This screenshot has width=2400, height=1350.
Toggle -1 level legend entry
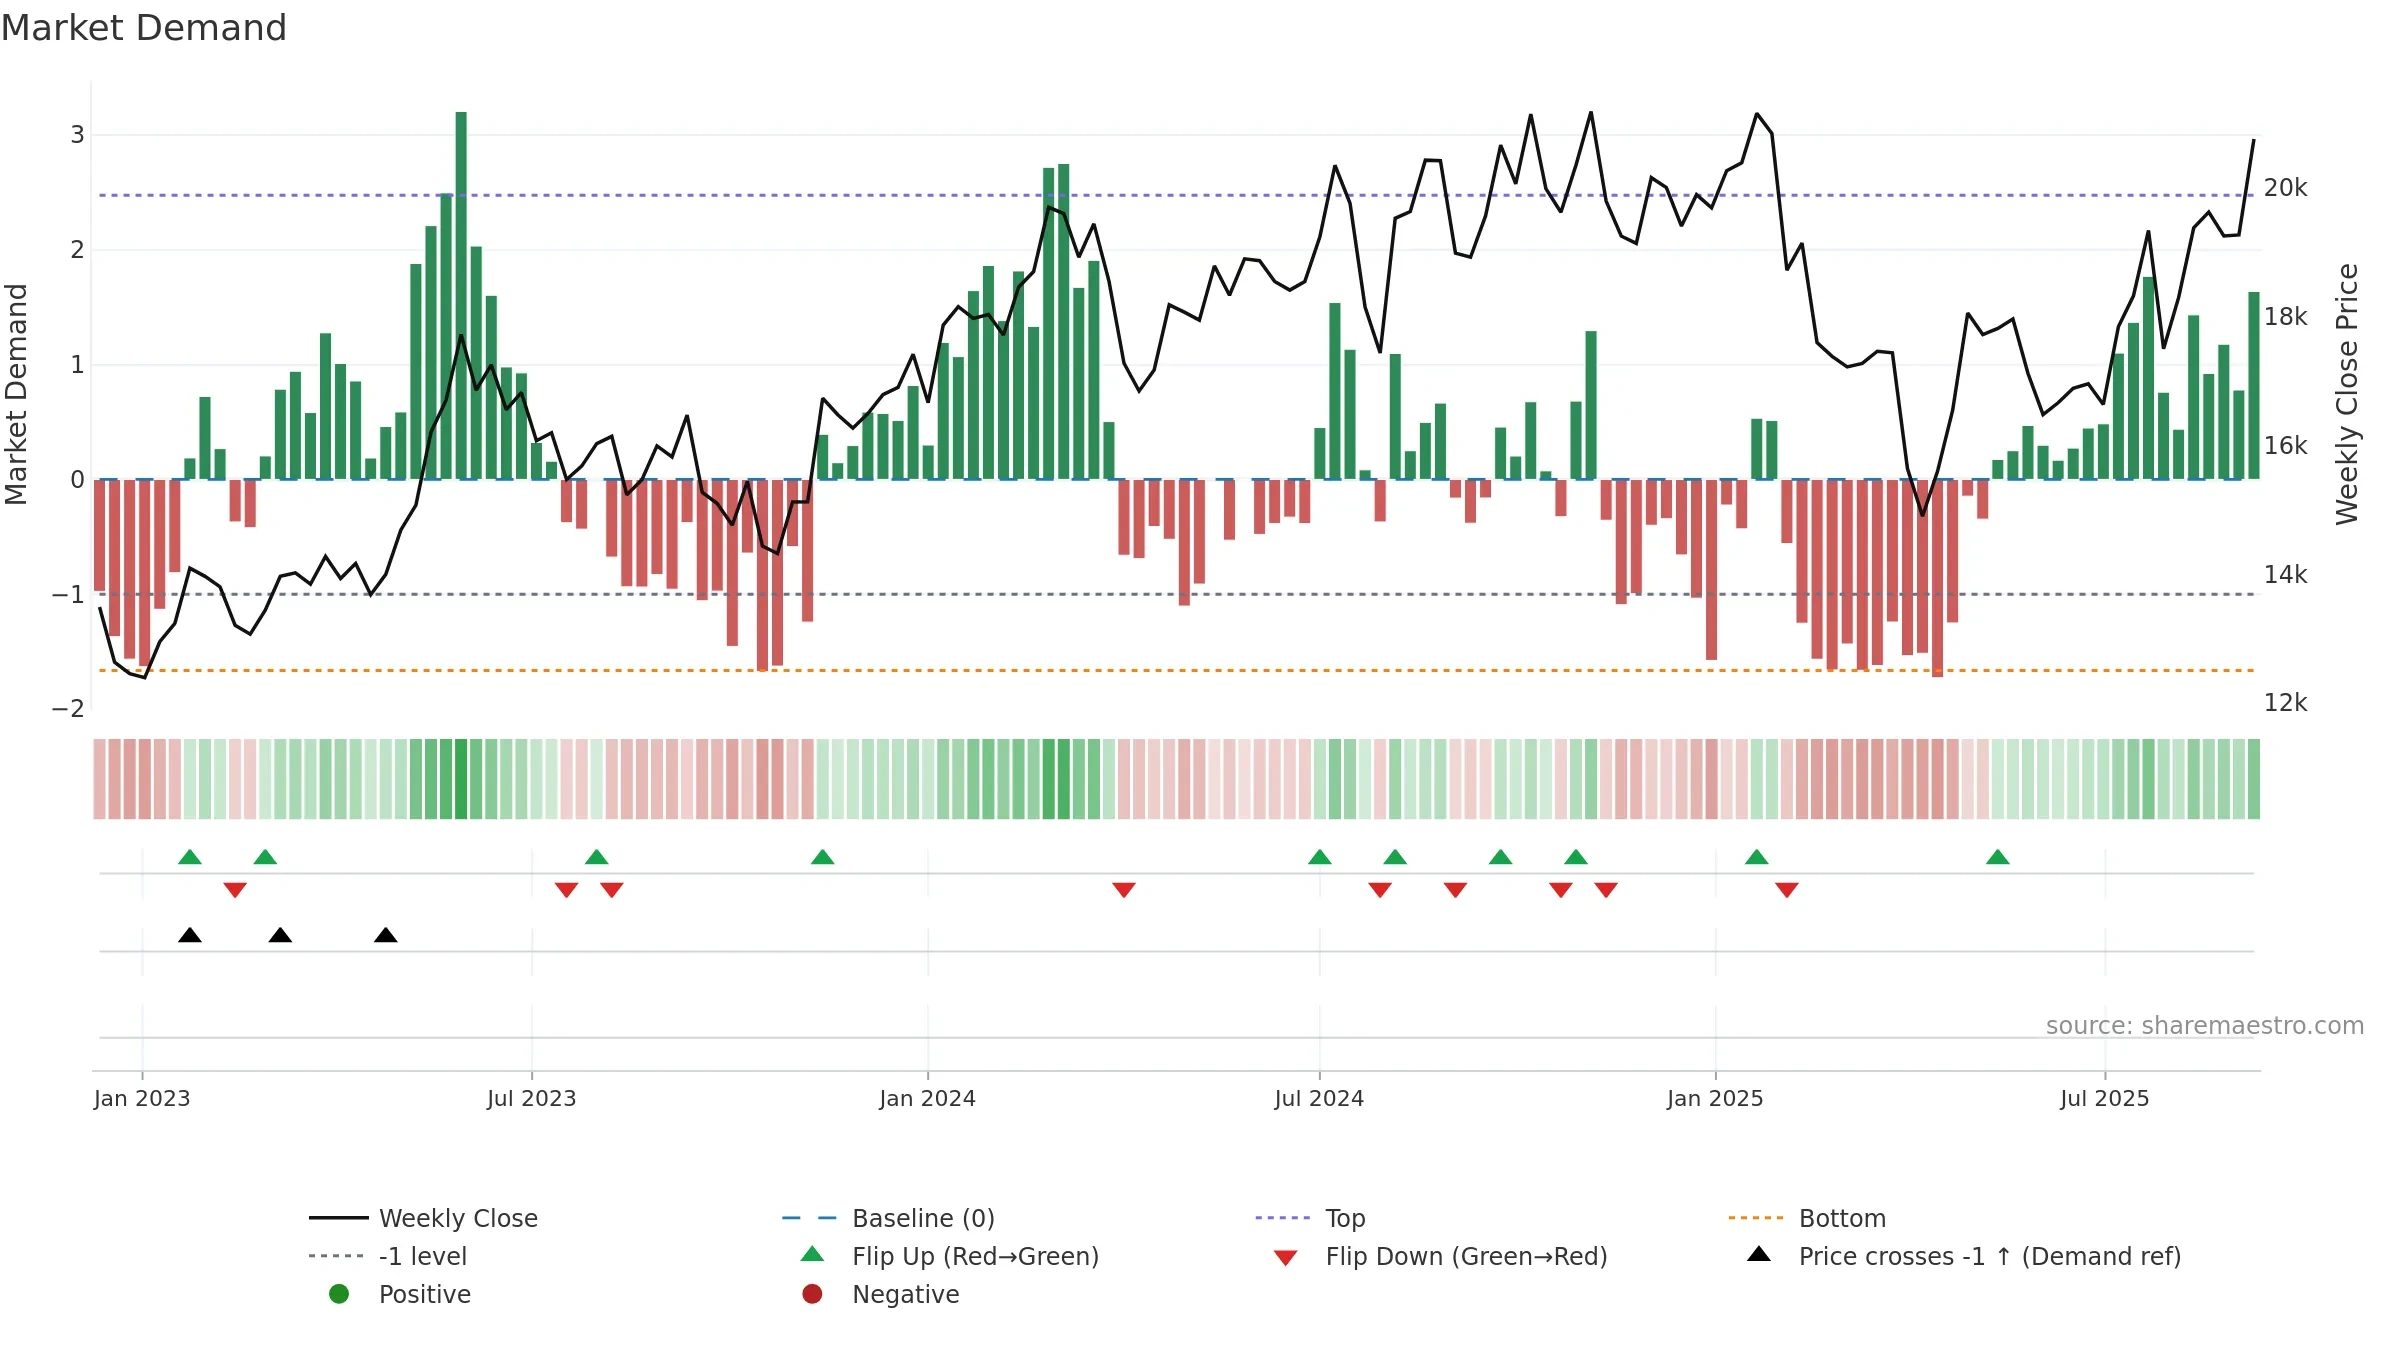point(388,1256)
